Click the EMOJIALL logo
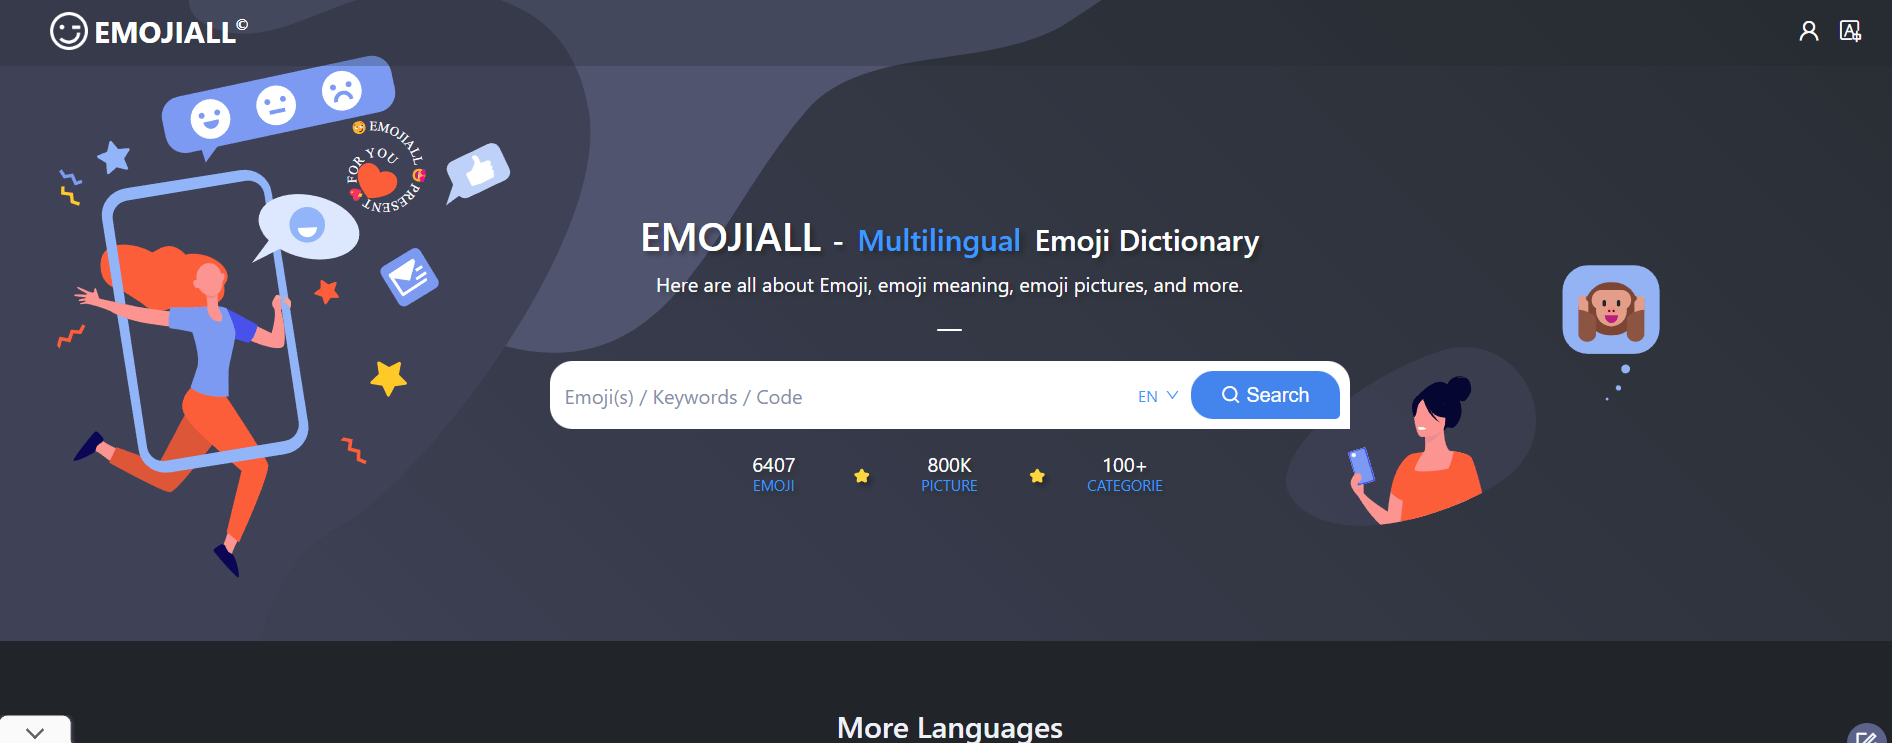 (x=149, y=32)
